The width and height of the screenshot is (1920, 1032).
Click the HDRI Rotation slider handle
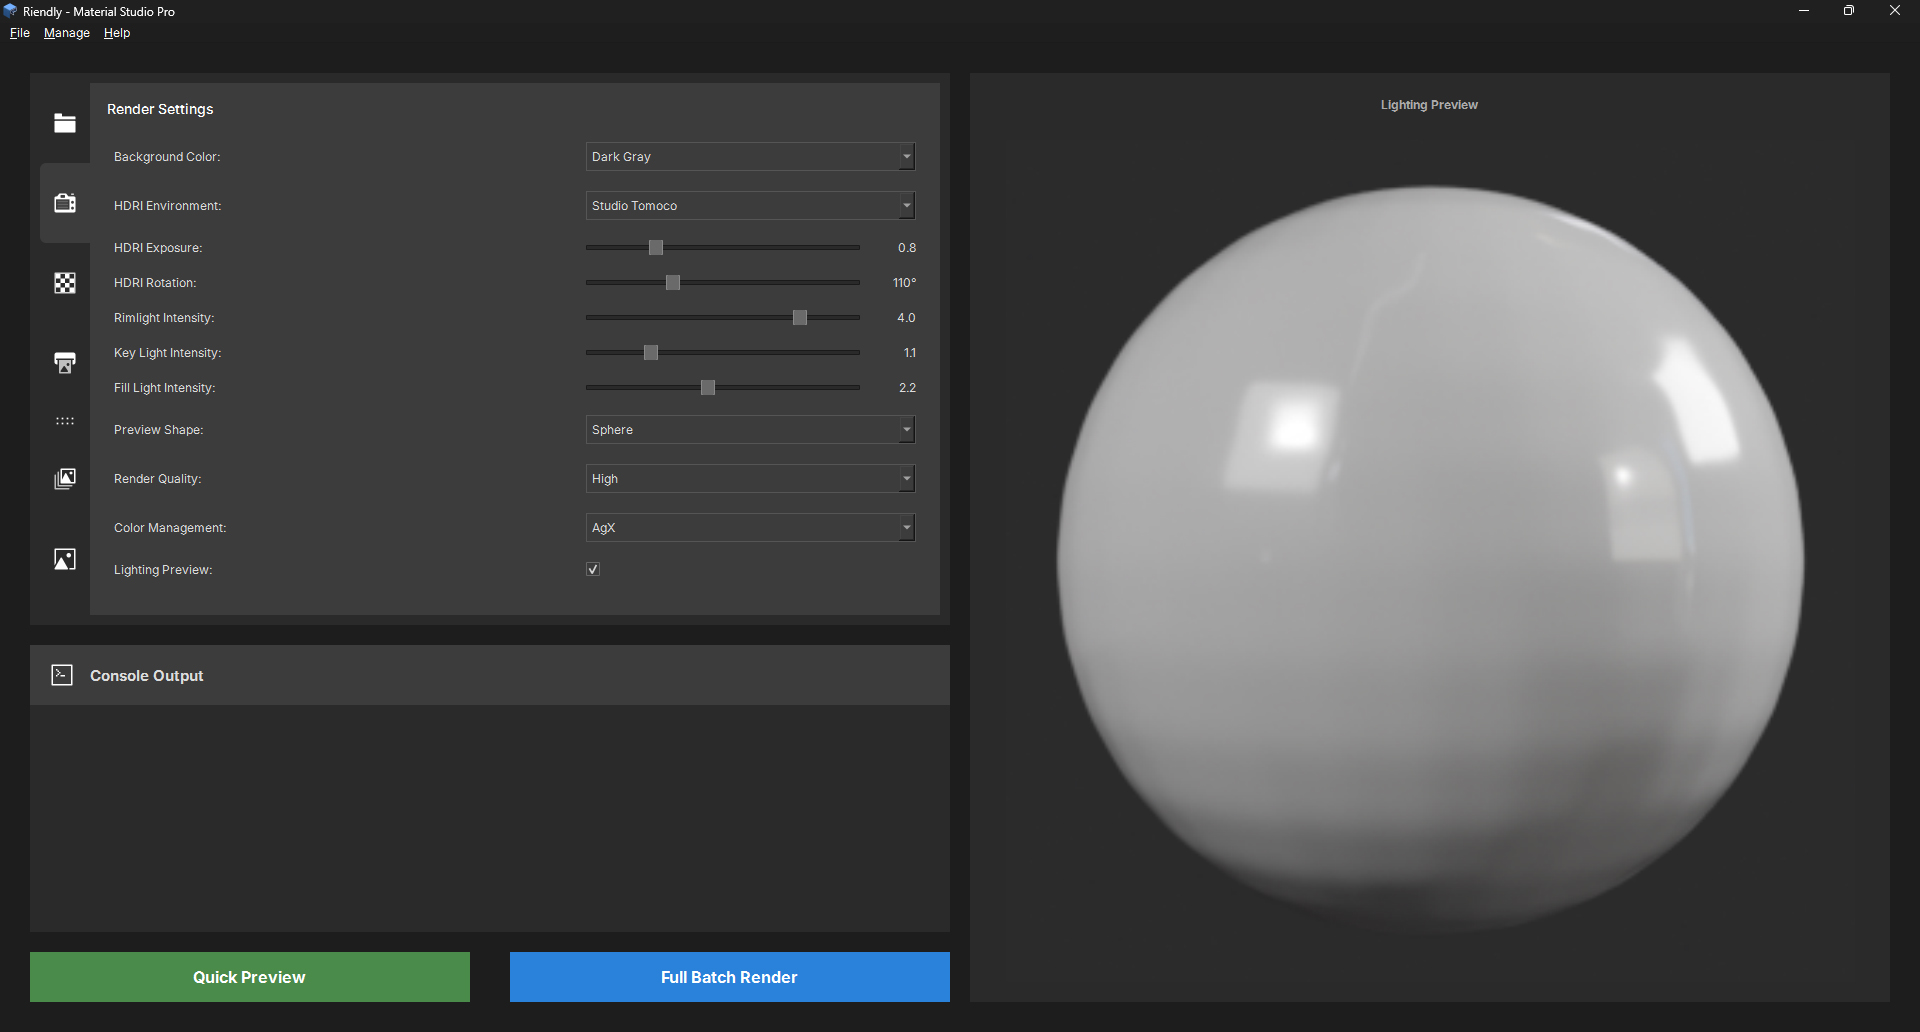pyautogui.click(x=673, y=282)
